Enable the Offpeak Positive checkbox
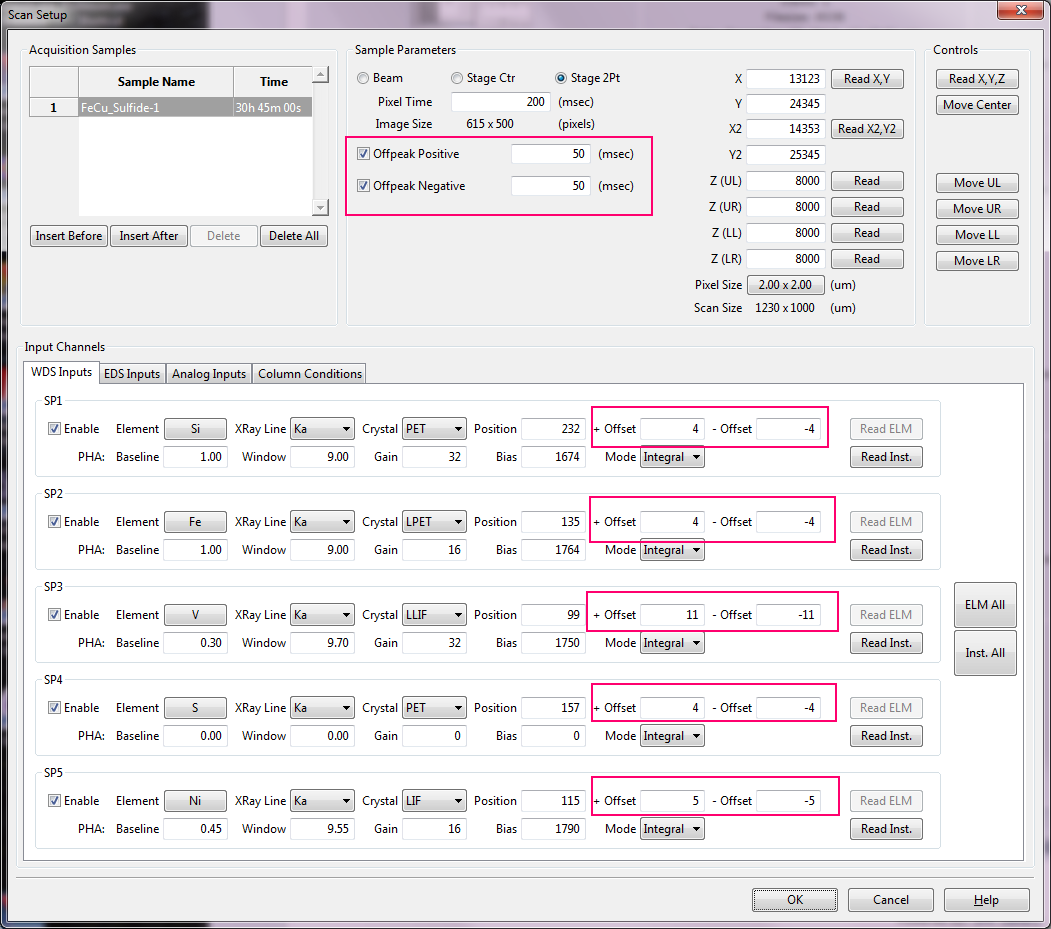Viewport: 1051px width, 929px height. 364,154
